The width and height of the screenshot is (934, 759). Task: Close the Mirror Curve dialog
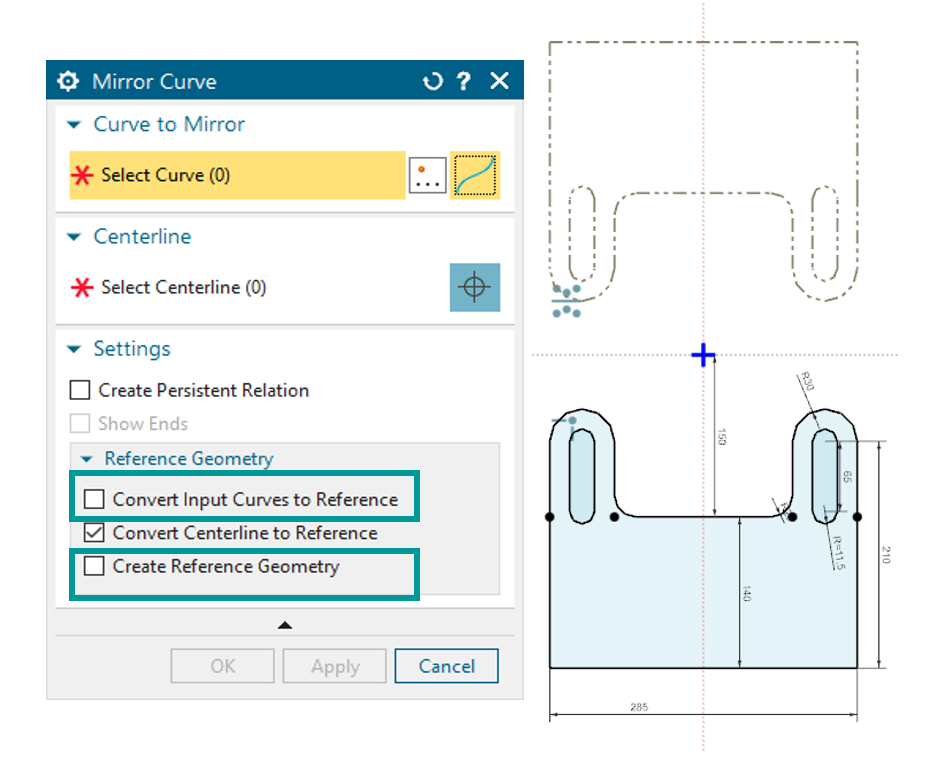coord(499,81)
